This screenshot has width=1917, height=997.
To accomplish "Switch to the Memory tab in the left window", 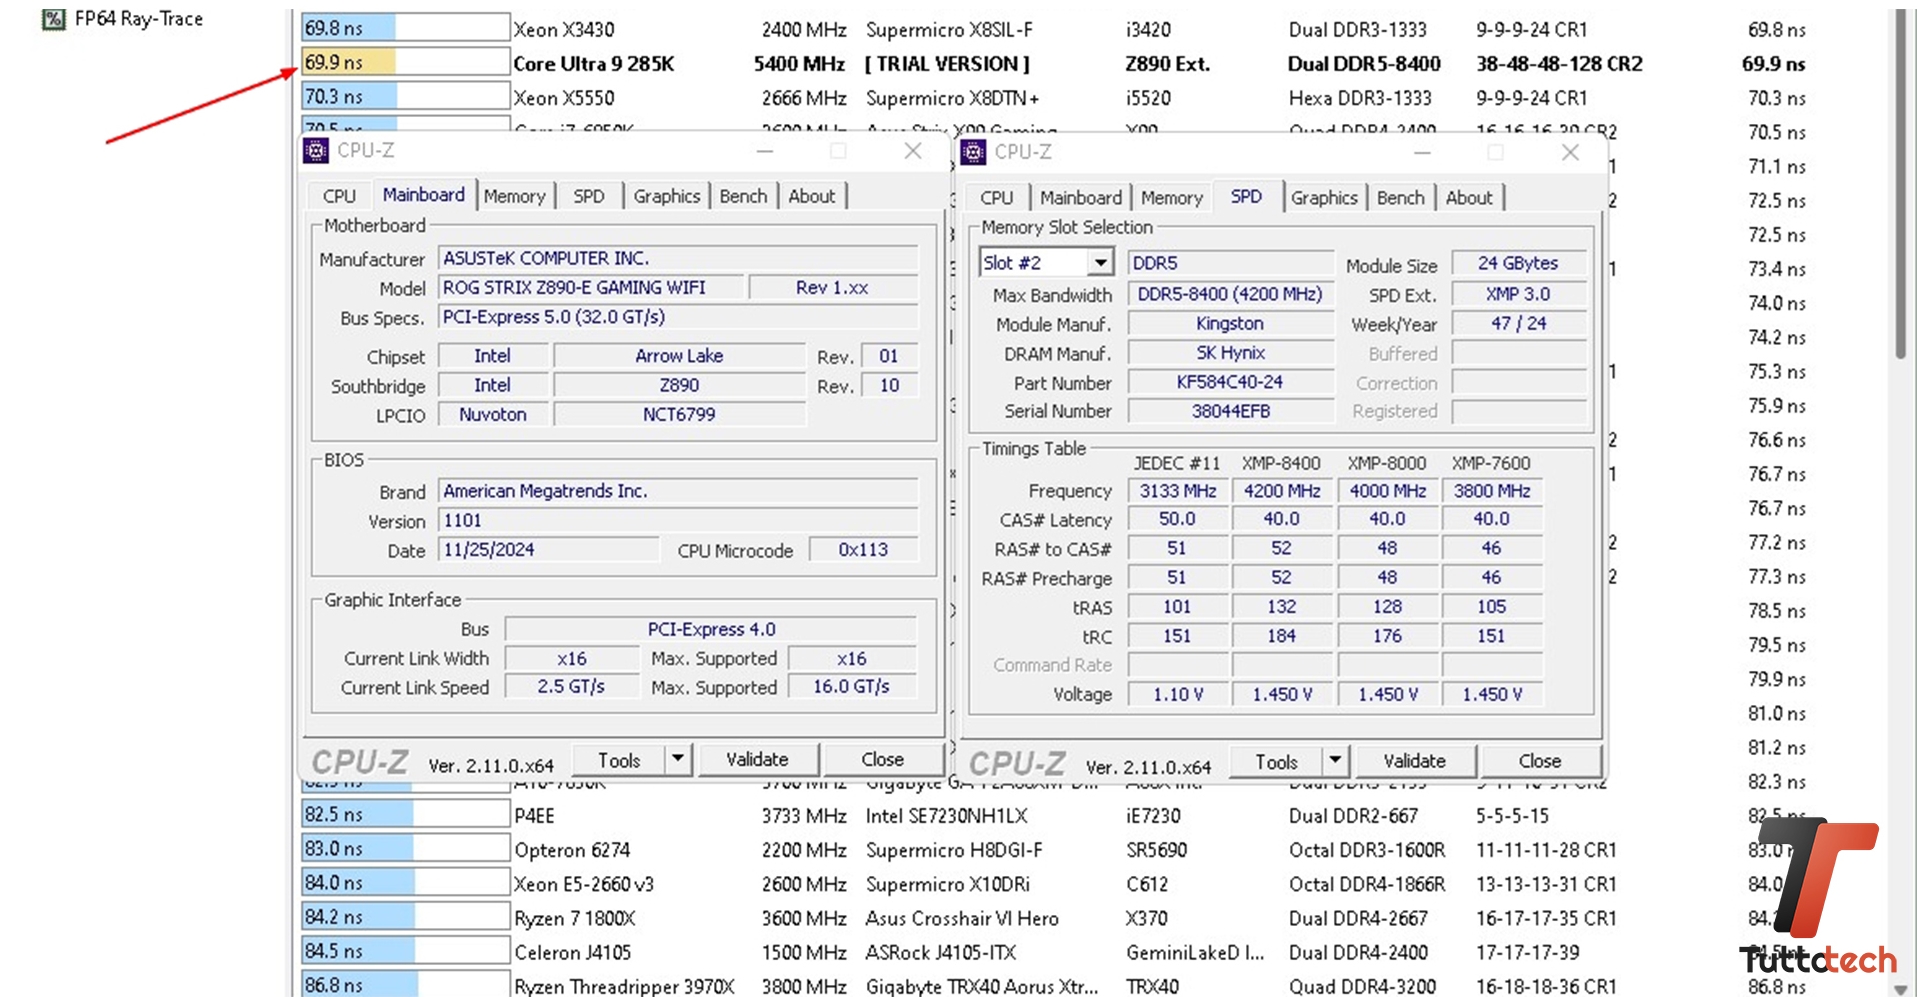I will click(x=514, y=195).
